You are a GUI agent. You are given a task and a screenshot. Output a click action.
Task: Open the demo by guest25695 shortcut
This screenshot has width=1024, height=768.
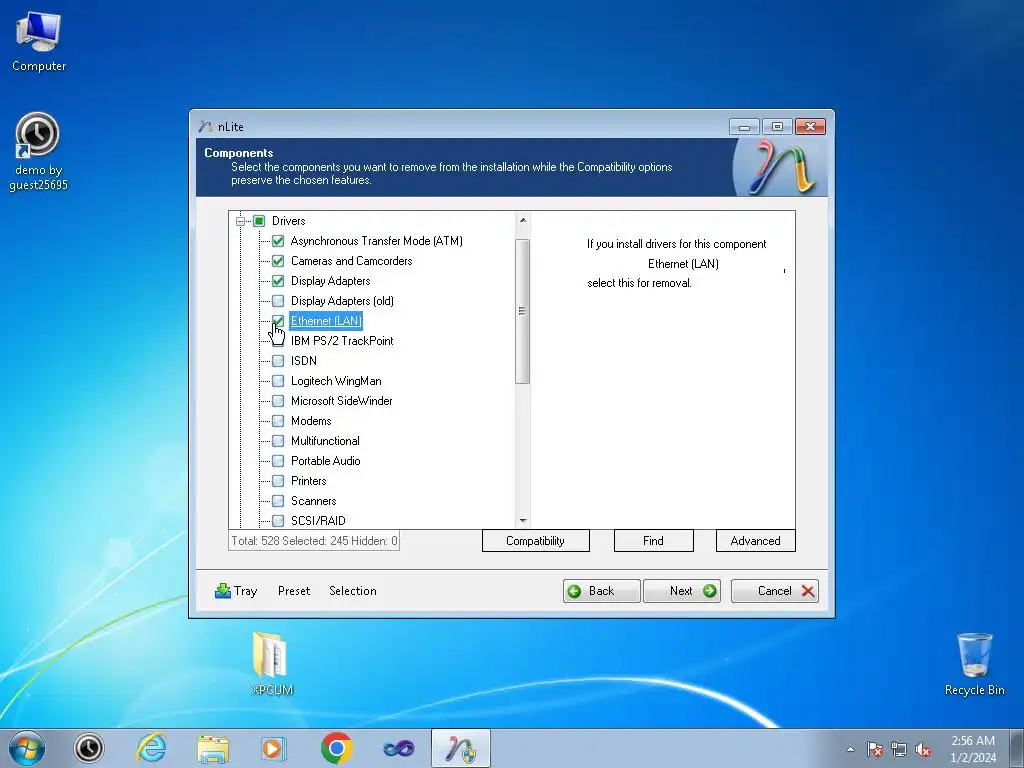tap(38, 152)
